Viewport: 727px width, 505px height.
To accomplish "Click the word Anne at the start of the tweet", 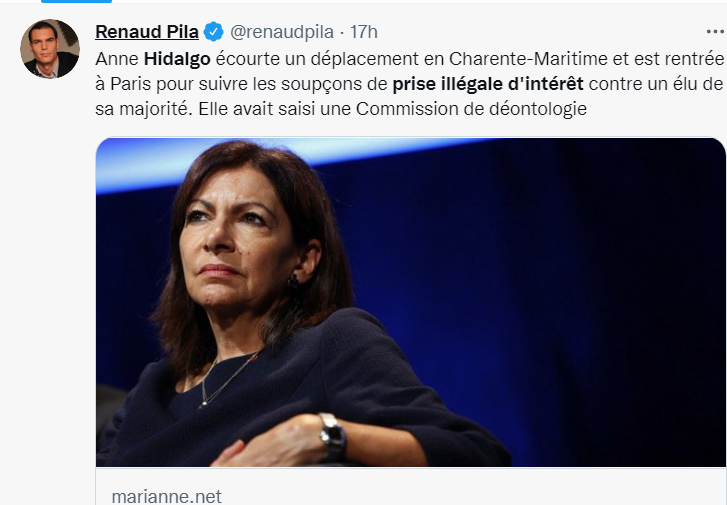I will click(117, 59).
